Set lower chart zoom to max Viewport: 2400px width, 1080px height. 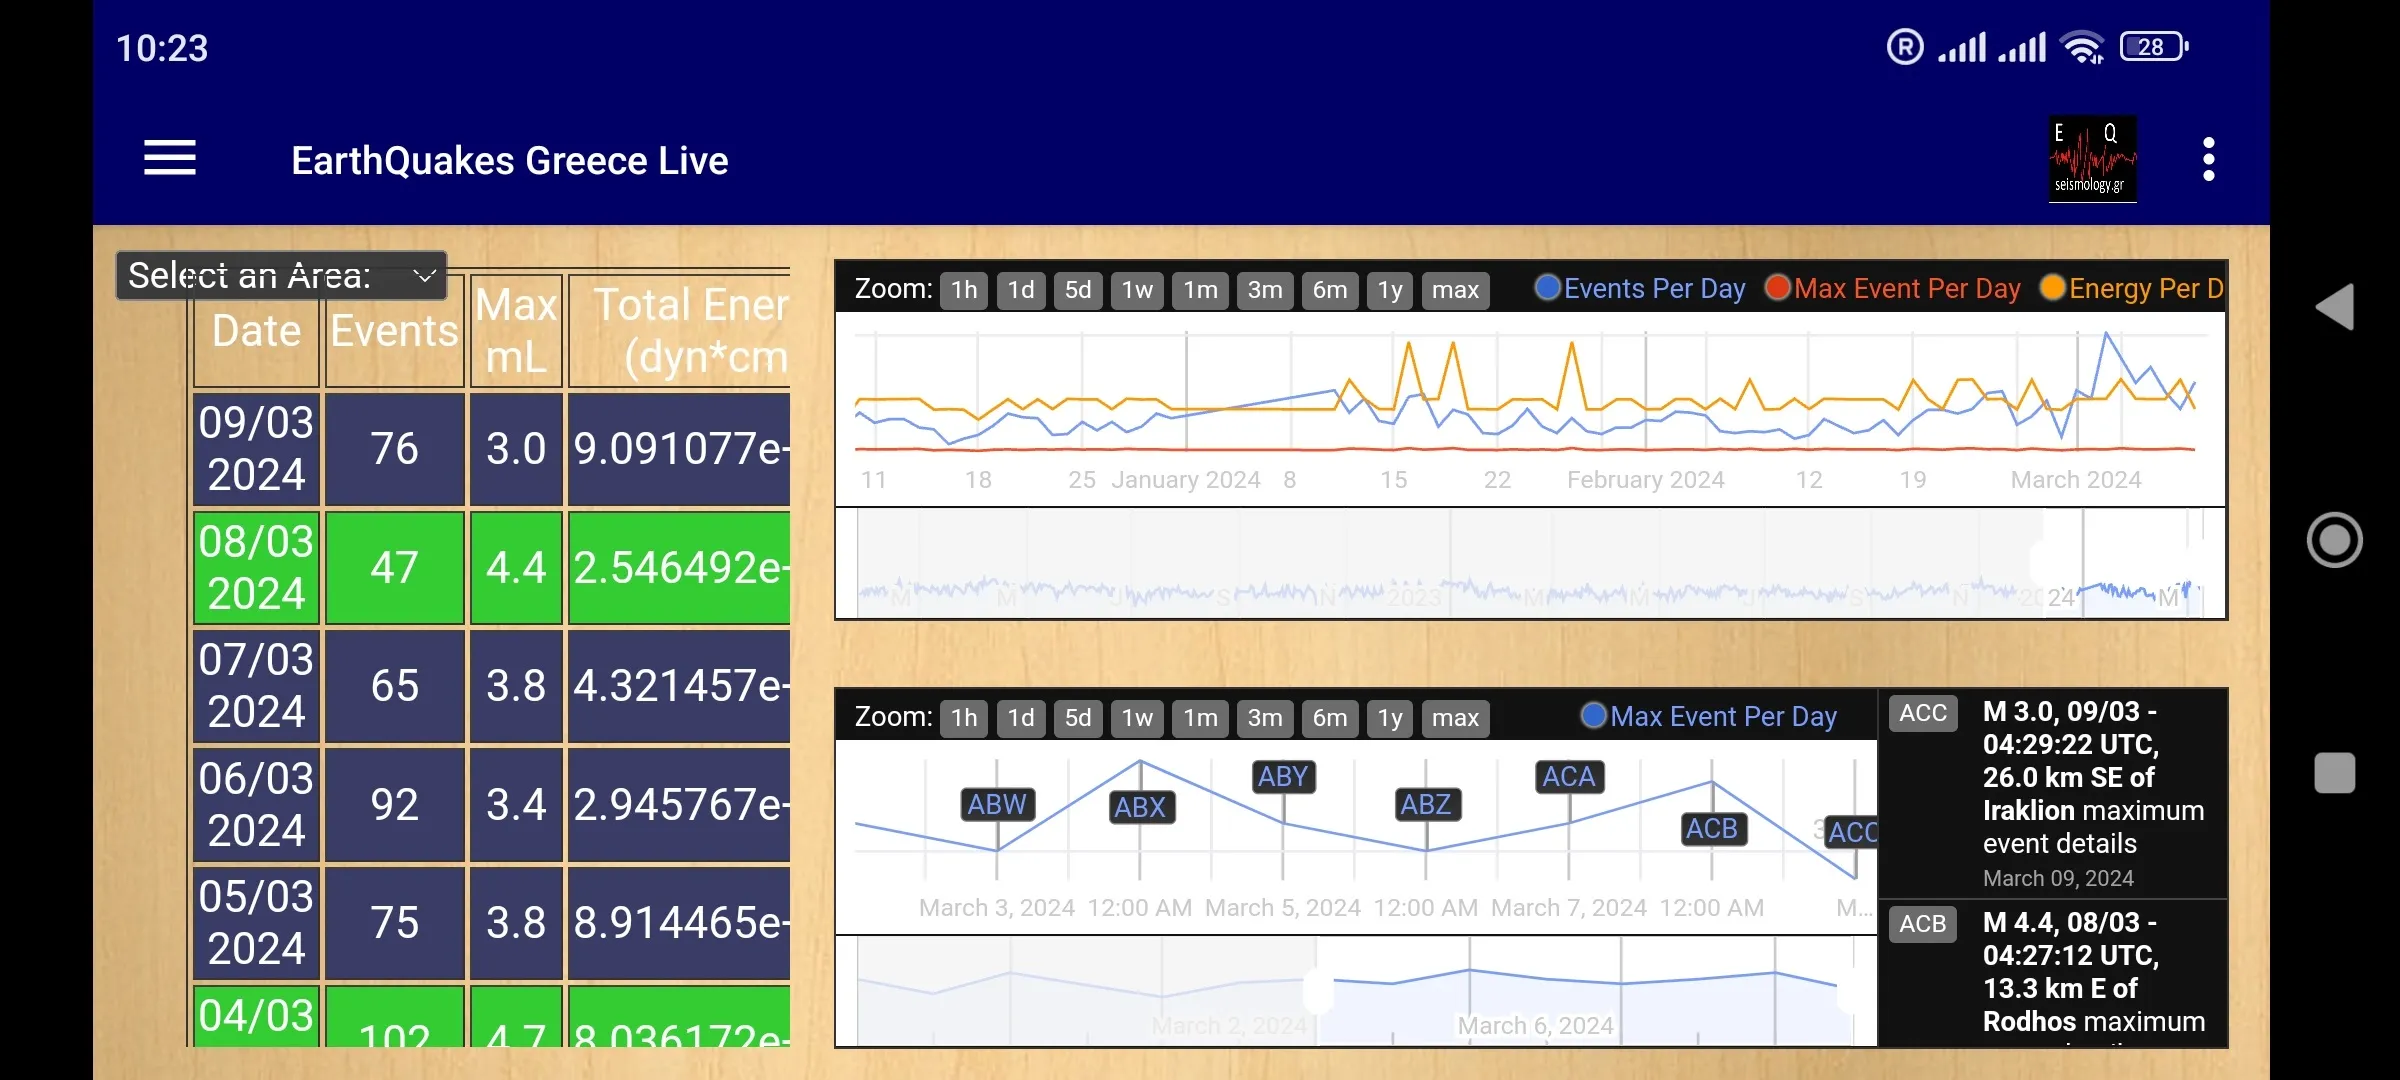(1455, 718)
